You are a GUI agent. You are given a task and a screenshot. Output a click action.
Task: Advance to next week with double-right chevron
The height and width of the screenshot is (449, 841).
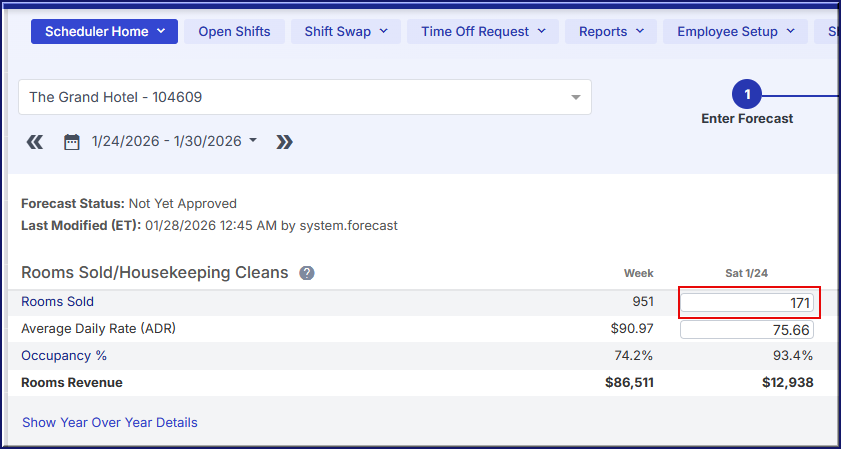pyautogui.click(x=284, y=142)
